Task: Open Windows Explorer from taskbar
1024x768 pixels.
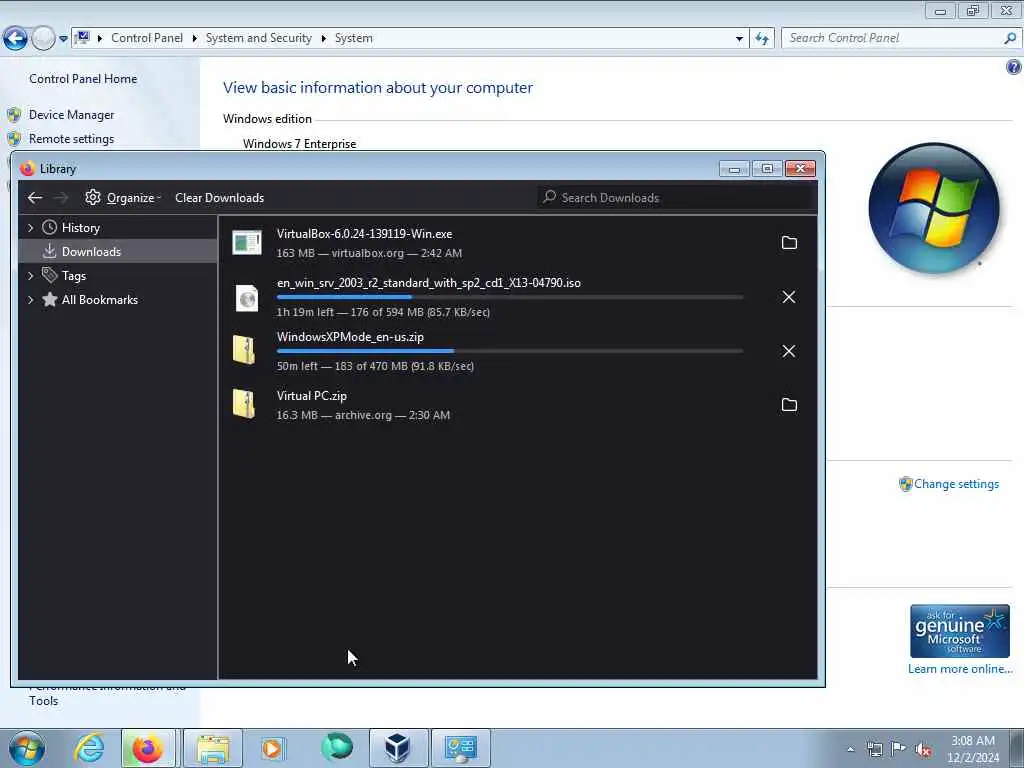Action: coord(213,748)
